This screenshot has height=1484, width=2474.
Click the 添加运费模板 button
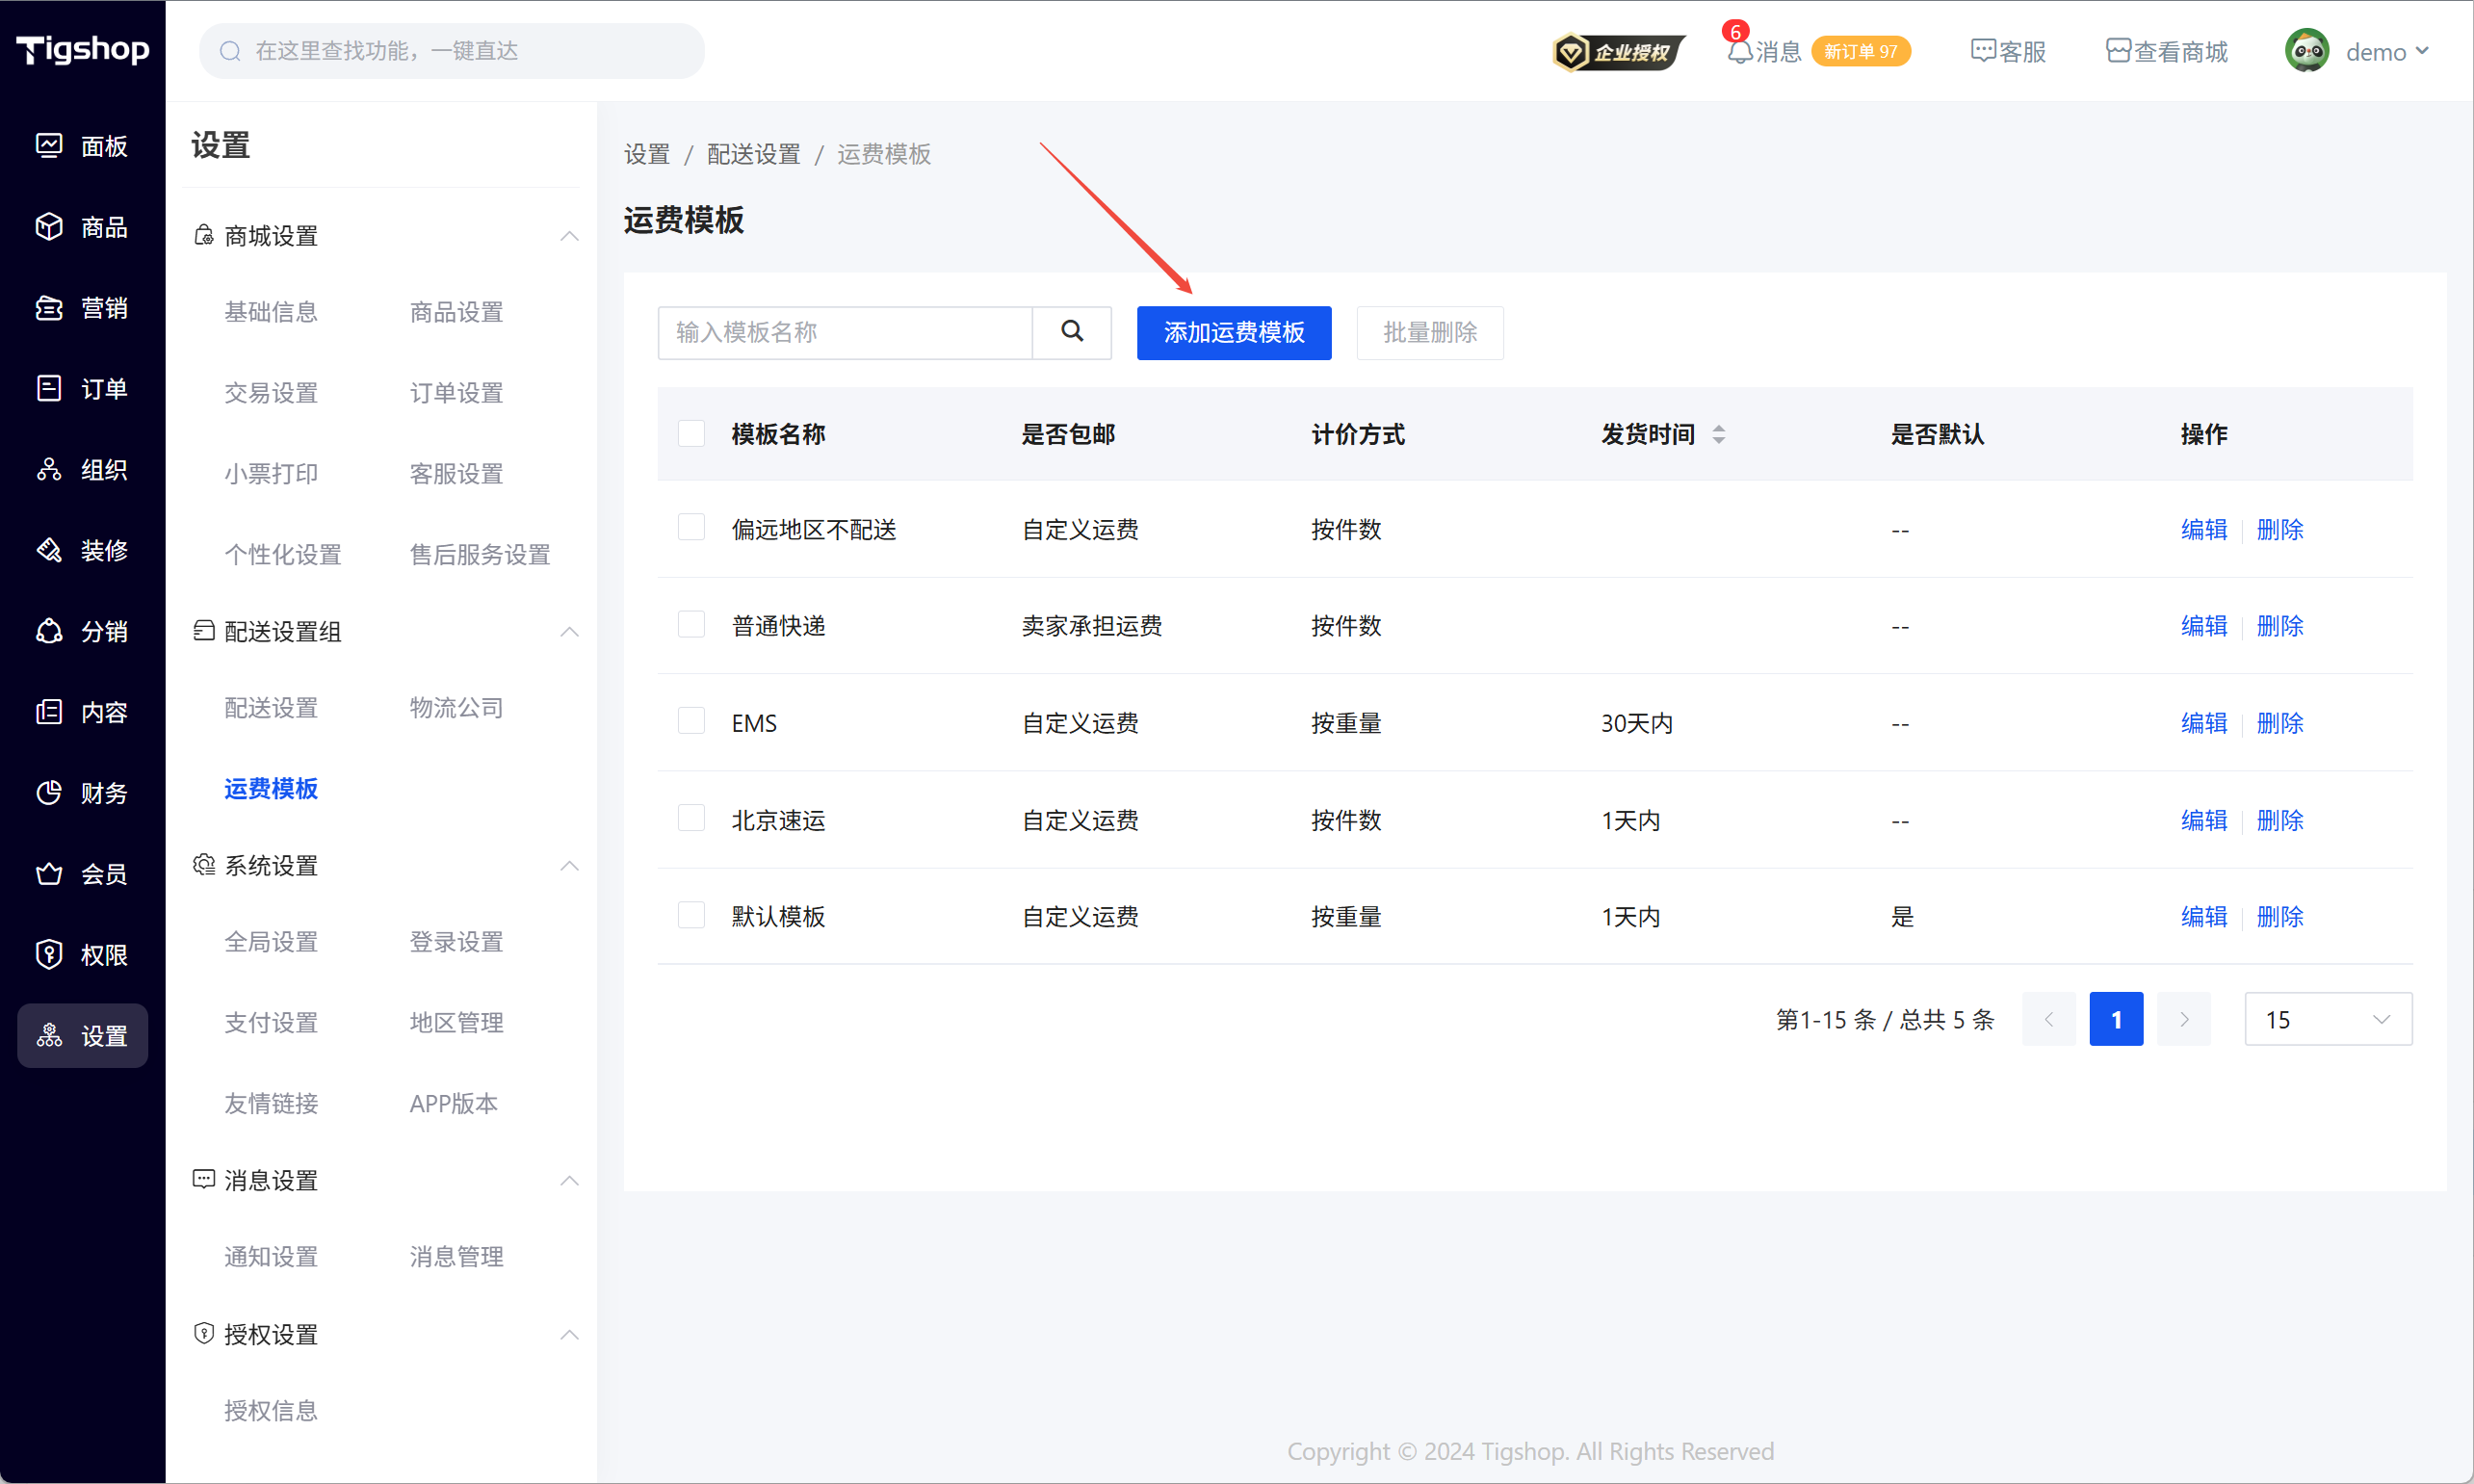[x=1233, y=332]
